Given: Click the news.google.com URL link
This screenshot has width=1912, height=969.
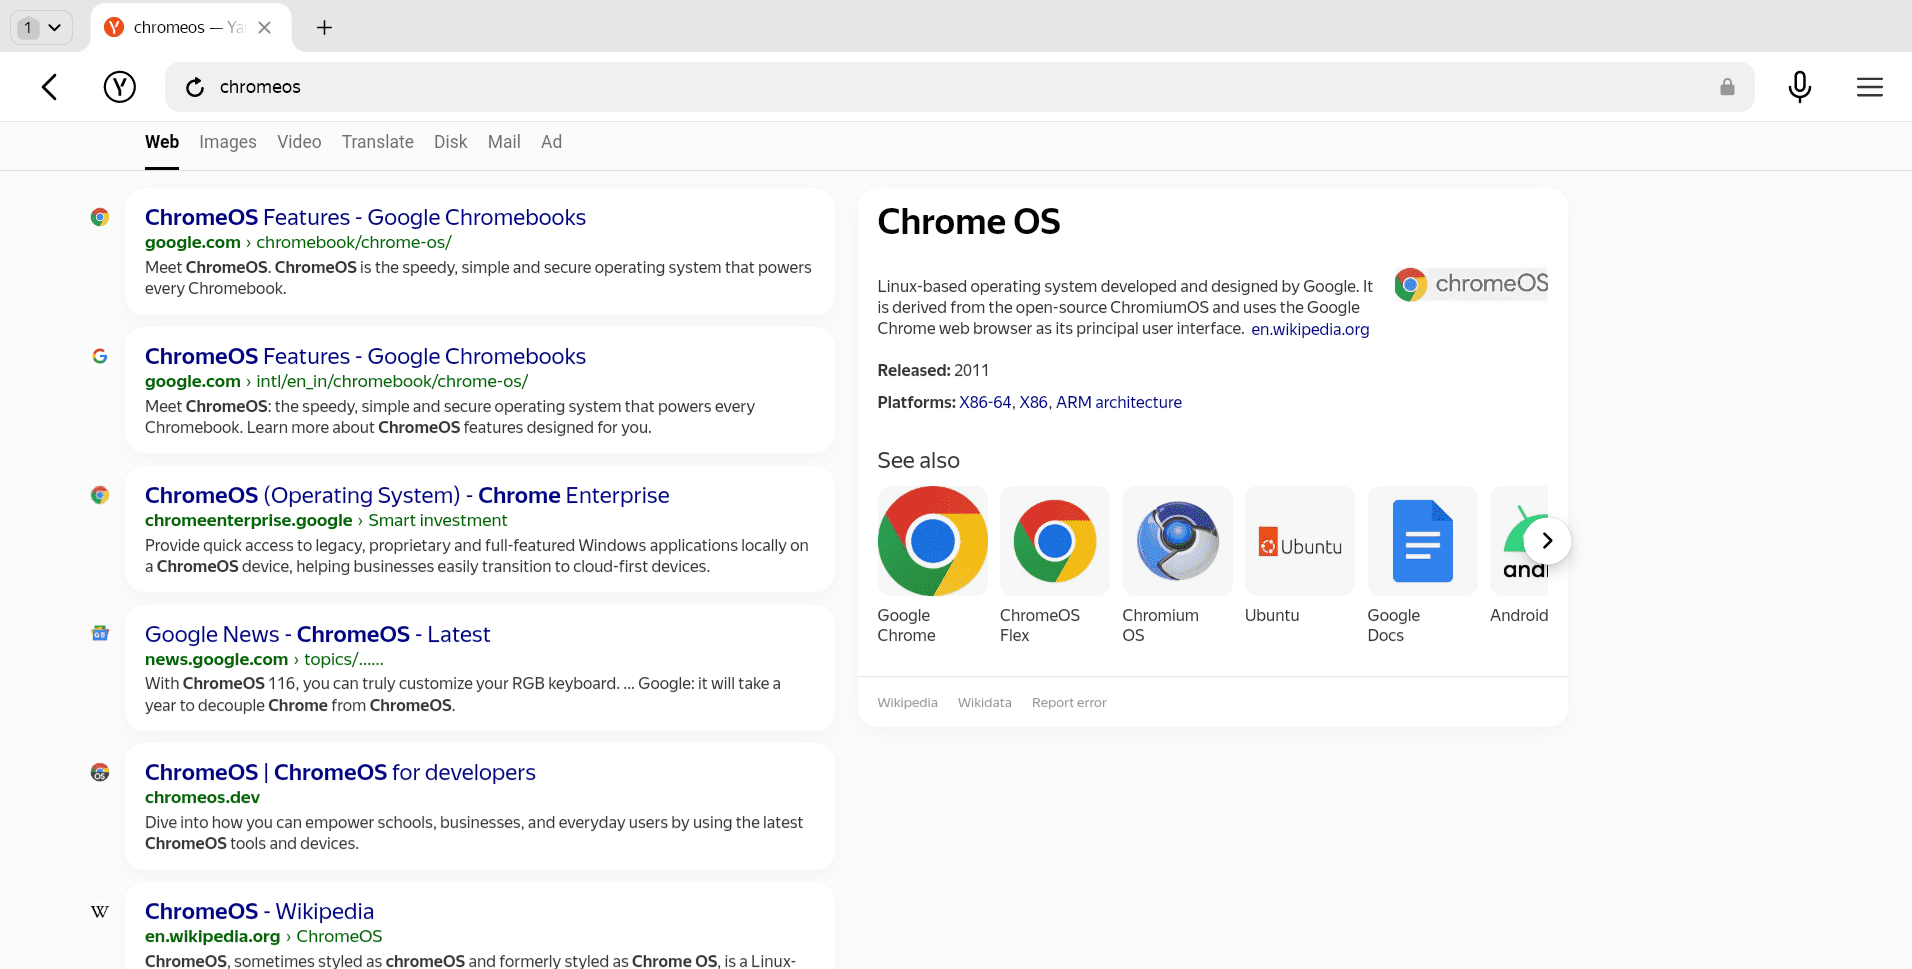Looking at the screenshot, I should pos(216,659).
